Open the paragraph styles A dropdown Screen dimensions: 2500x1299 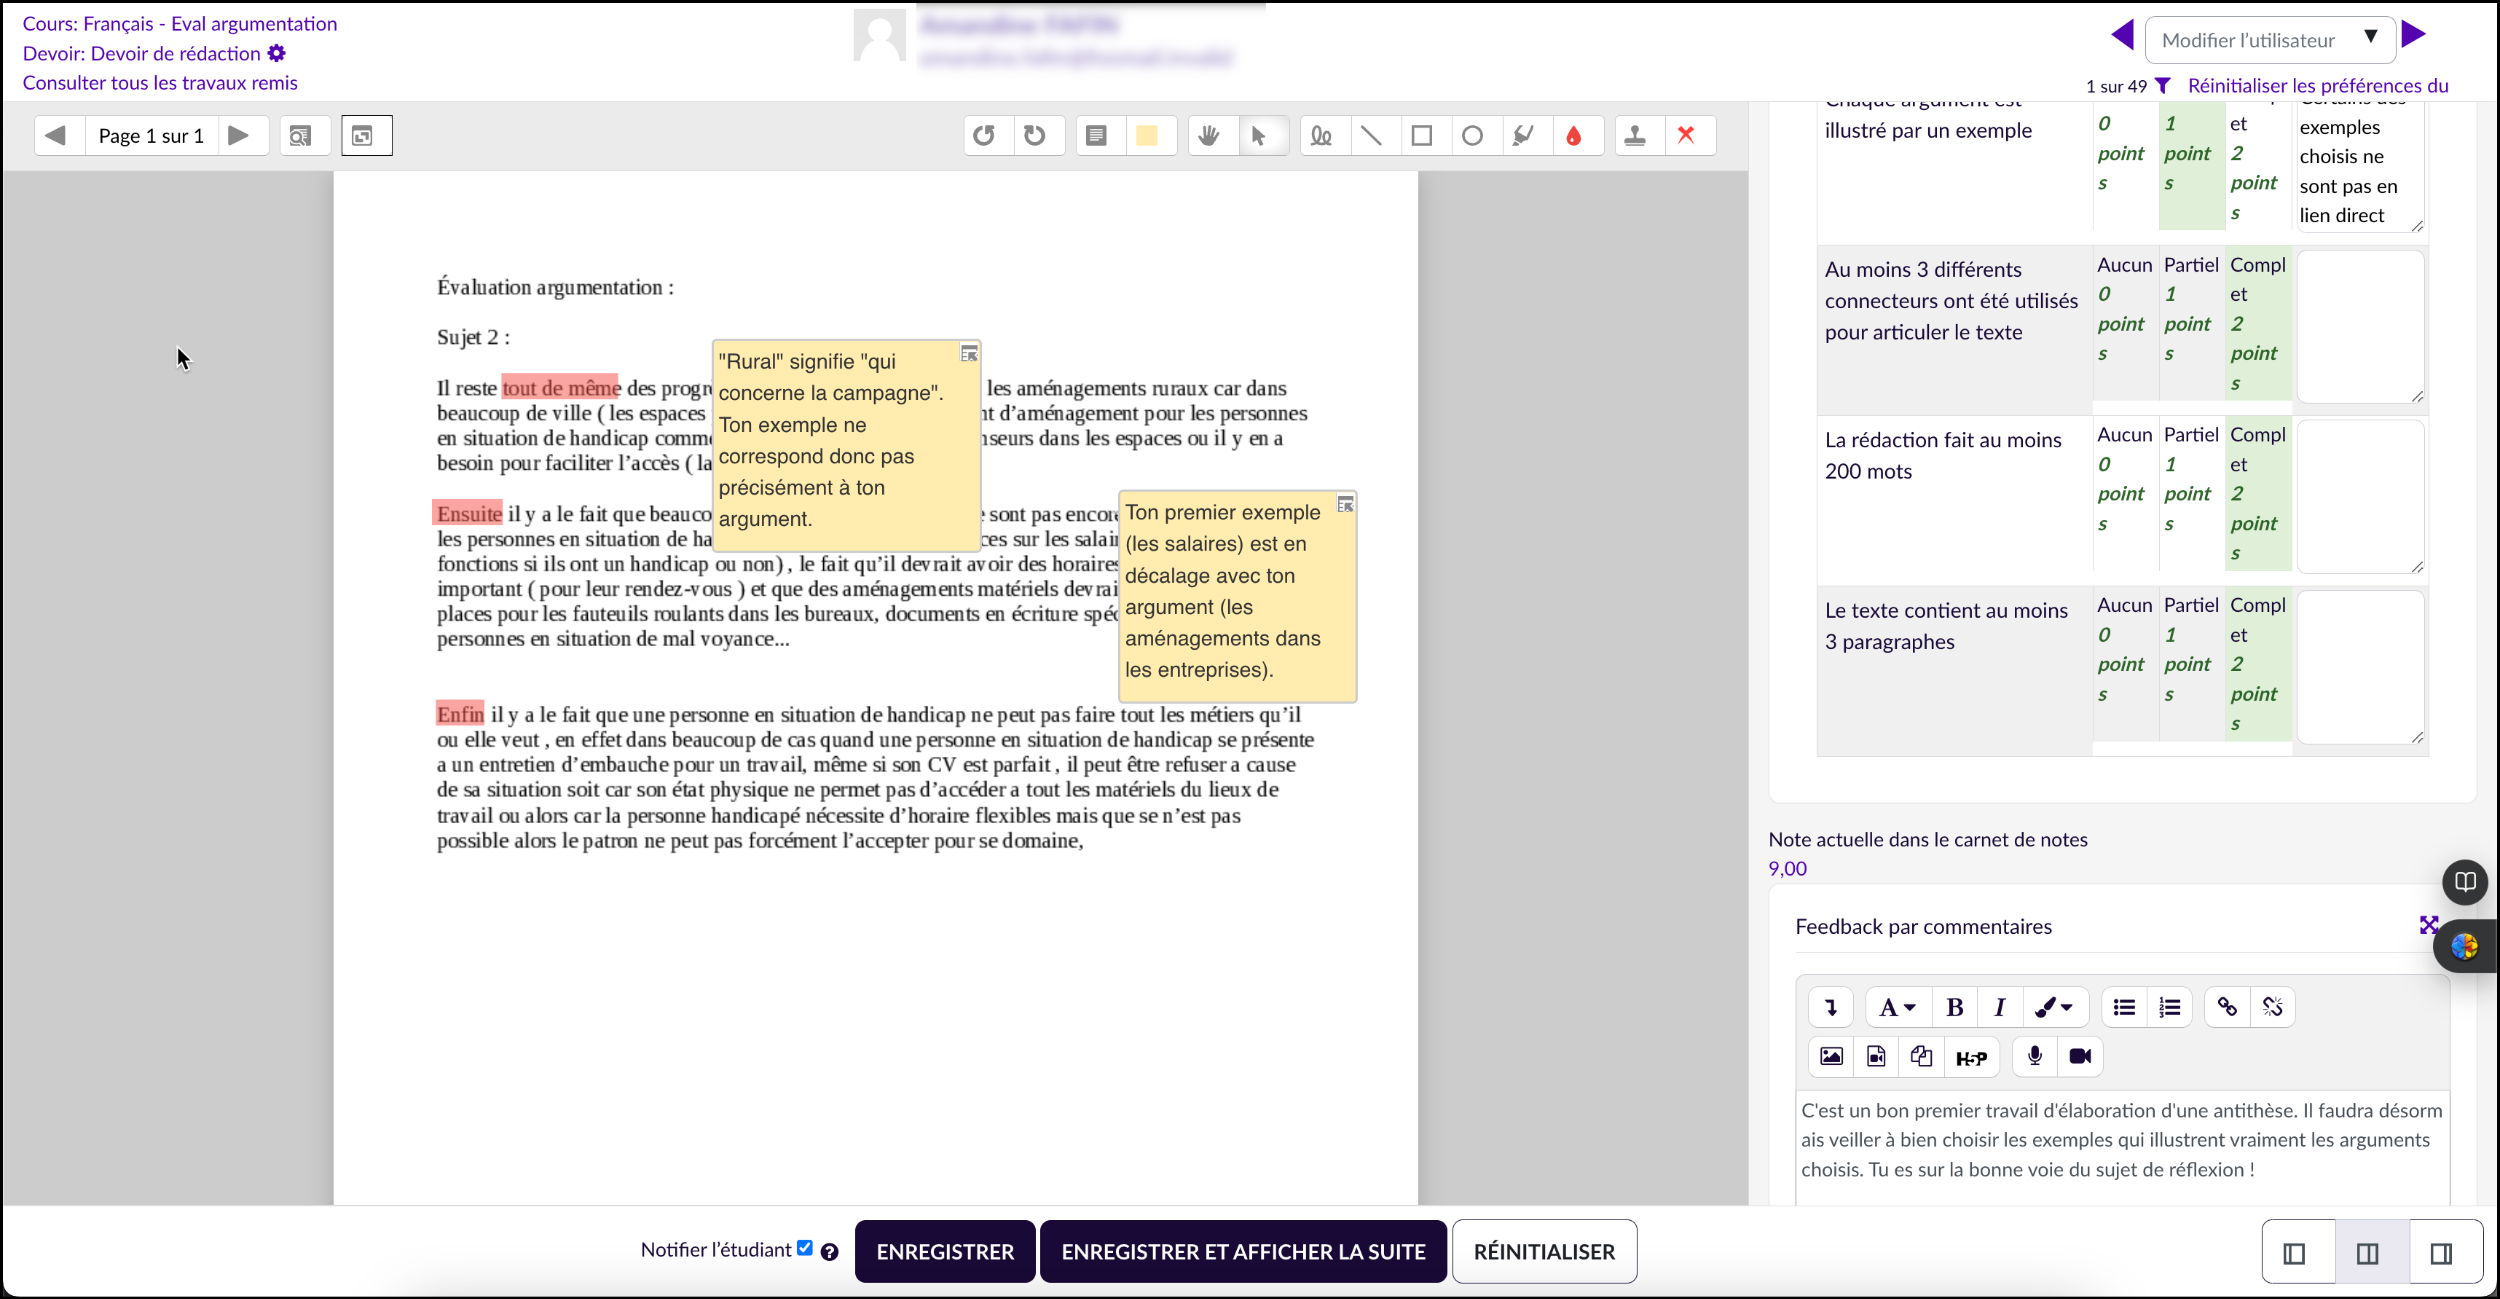coord(1896,1007)
